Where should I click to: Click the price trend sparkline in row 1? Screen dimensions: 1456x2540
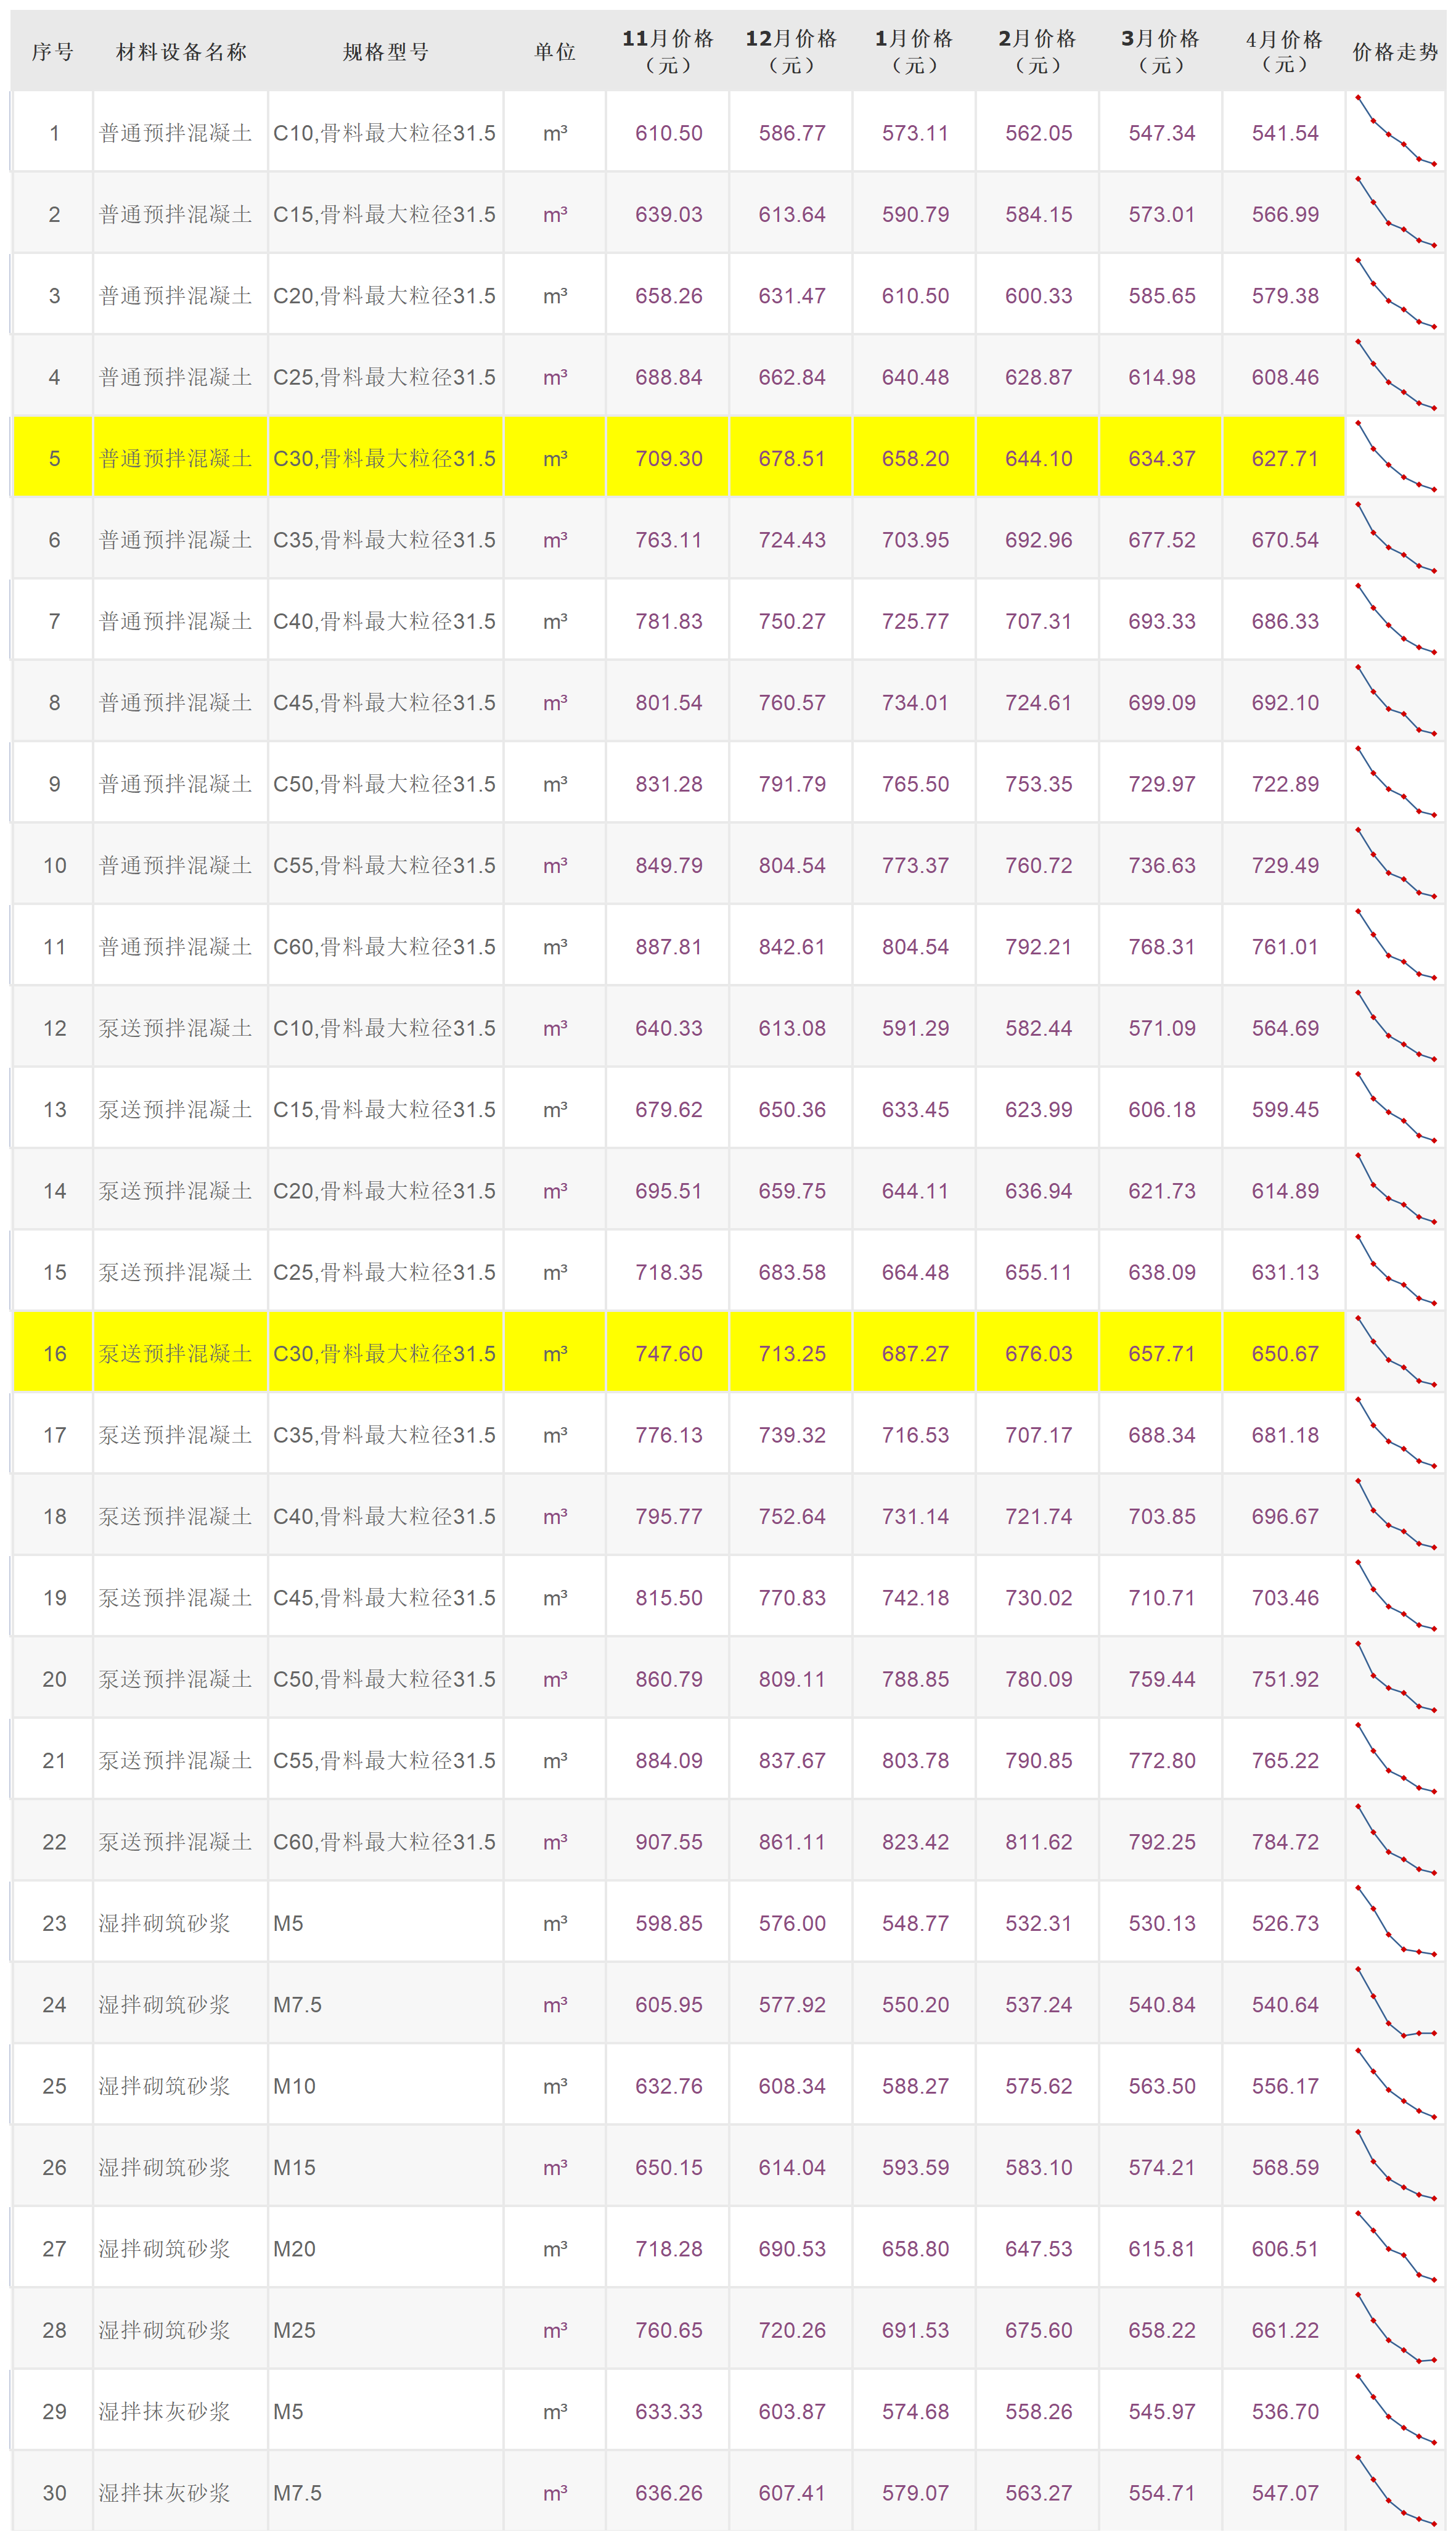coord(1395,132)
